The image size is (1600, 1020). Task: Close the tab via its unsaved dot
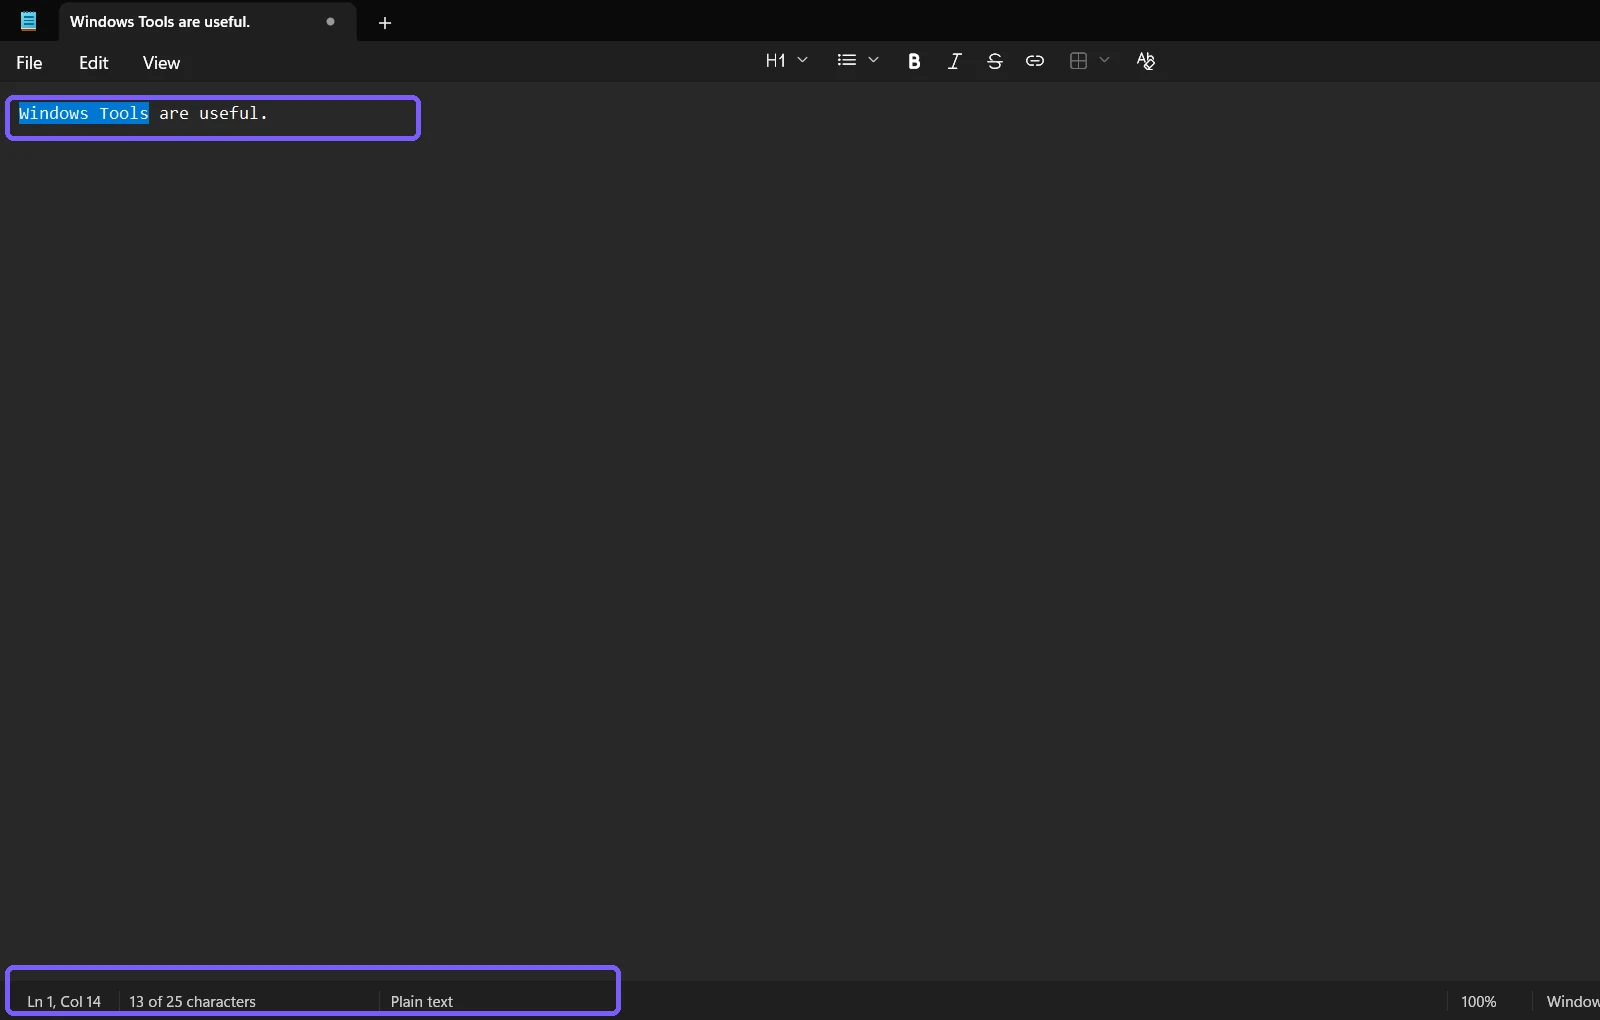[330, 21]
